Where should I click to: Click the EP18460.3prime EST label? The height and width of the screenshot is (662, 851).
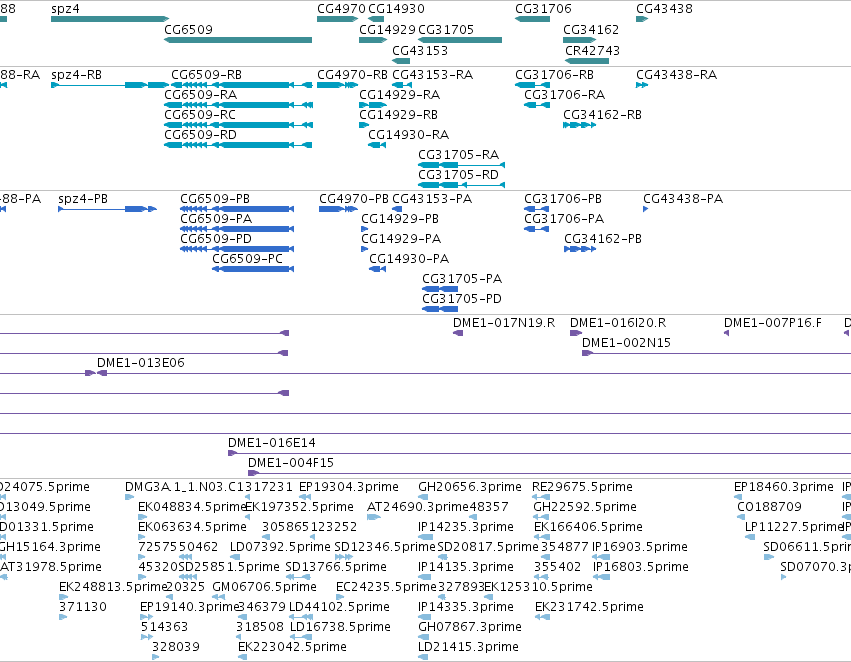[x=784, y=487]
